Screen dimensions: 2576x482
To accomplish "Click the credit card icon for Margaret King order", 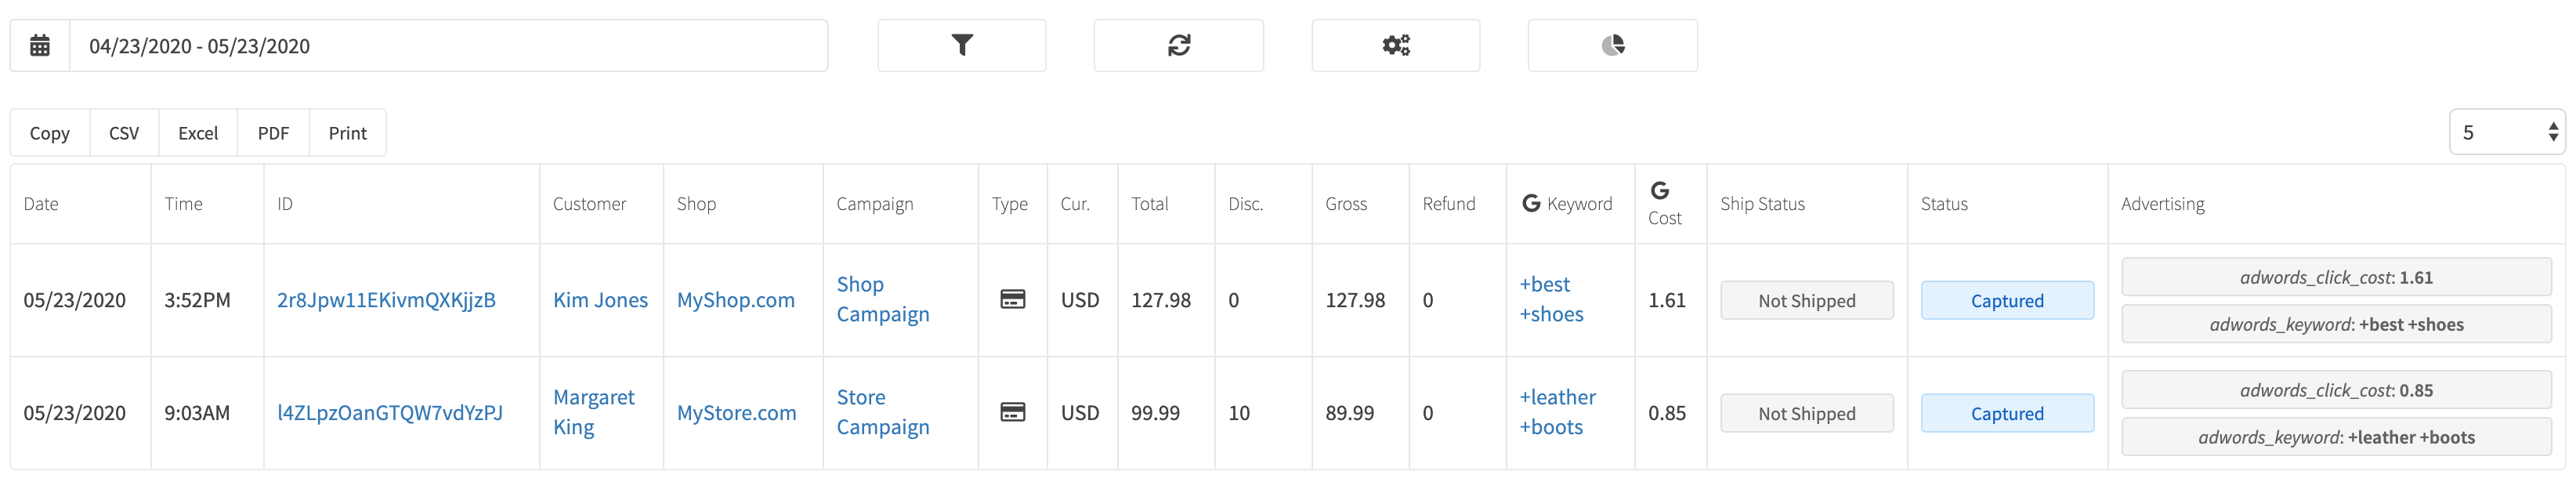I will [x=1012, y=412].
